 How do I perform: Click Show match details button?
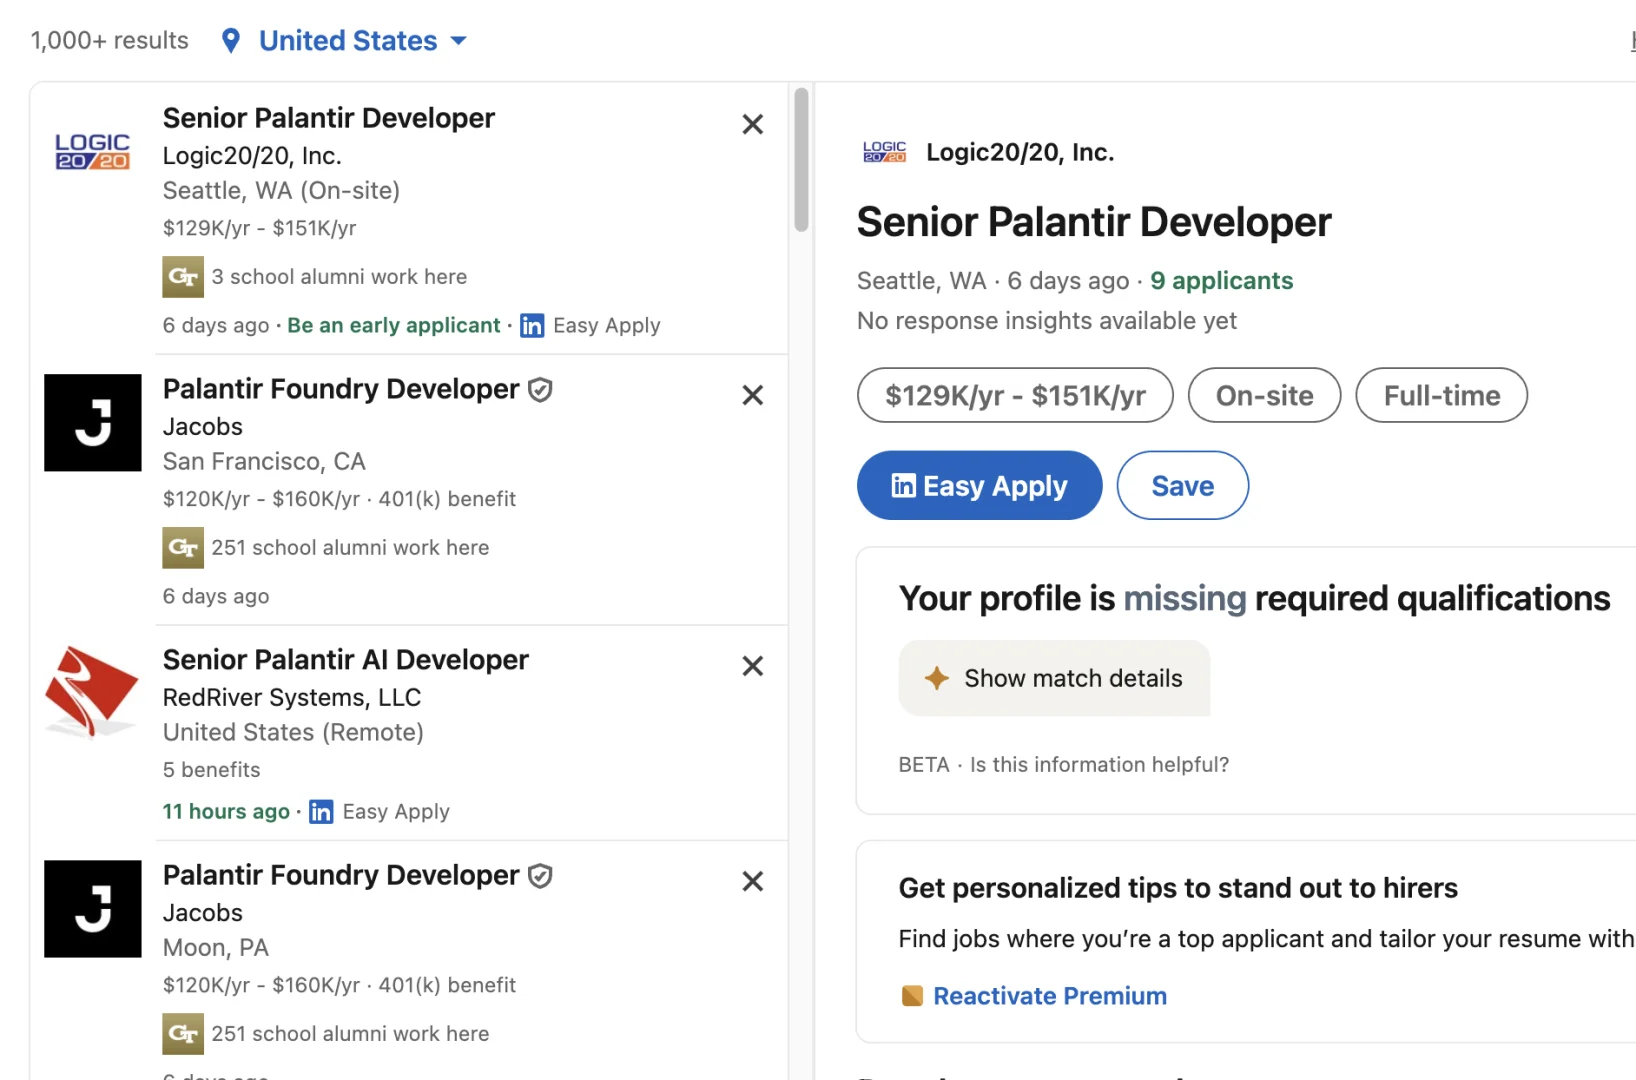pos(1054,678)
